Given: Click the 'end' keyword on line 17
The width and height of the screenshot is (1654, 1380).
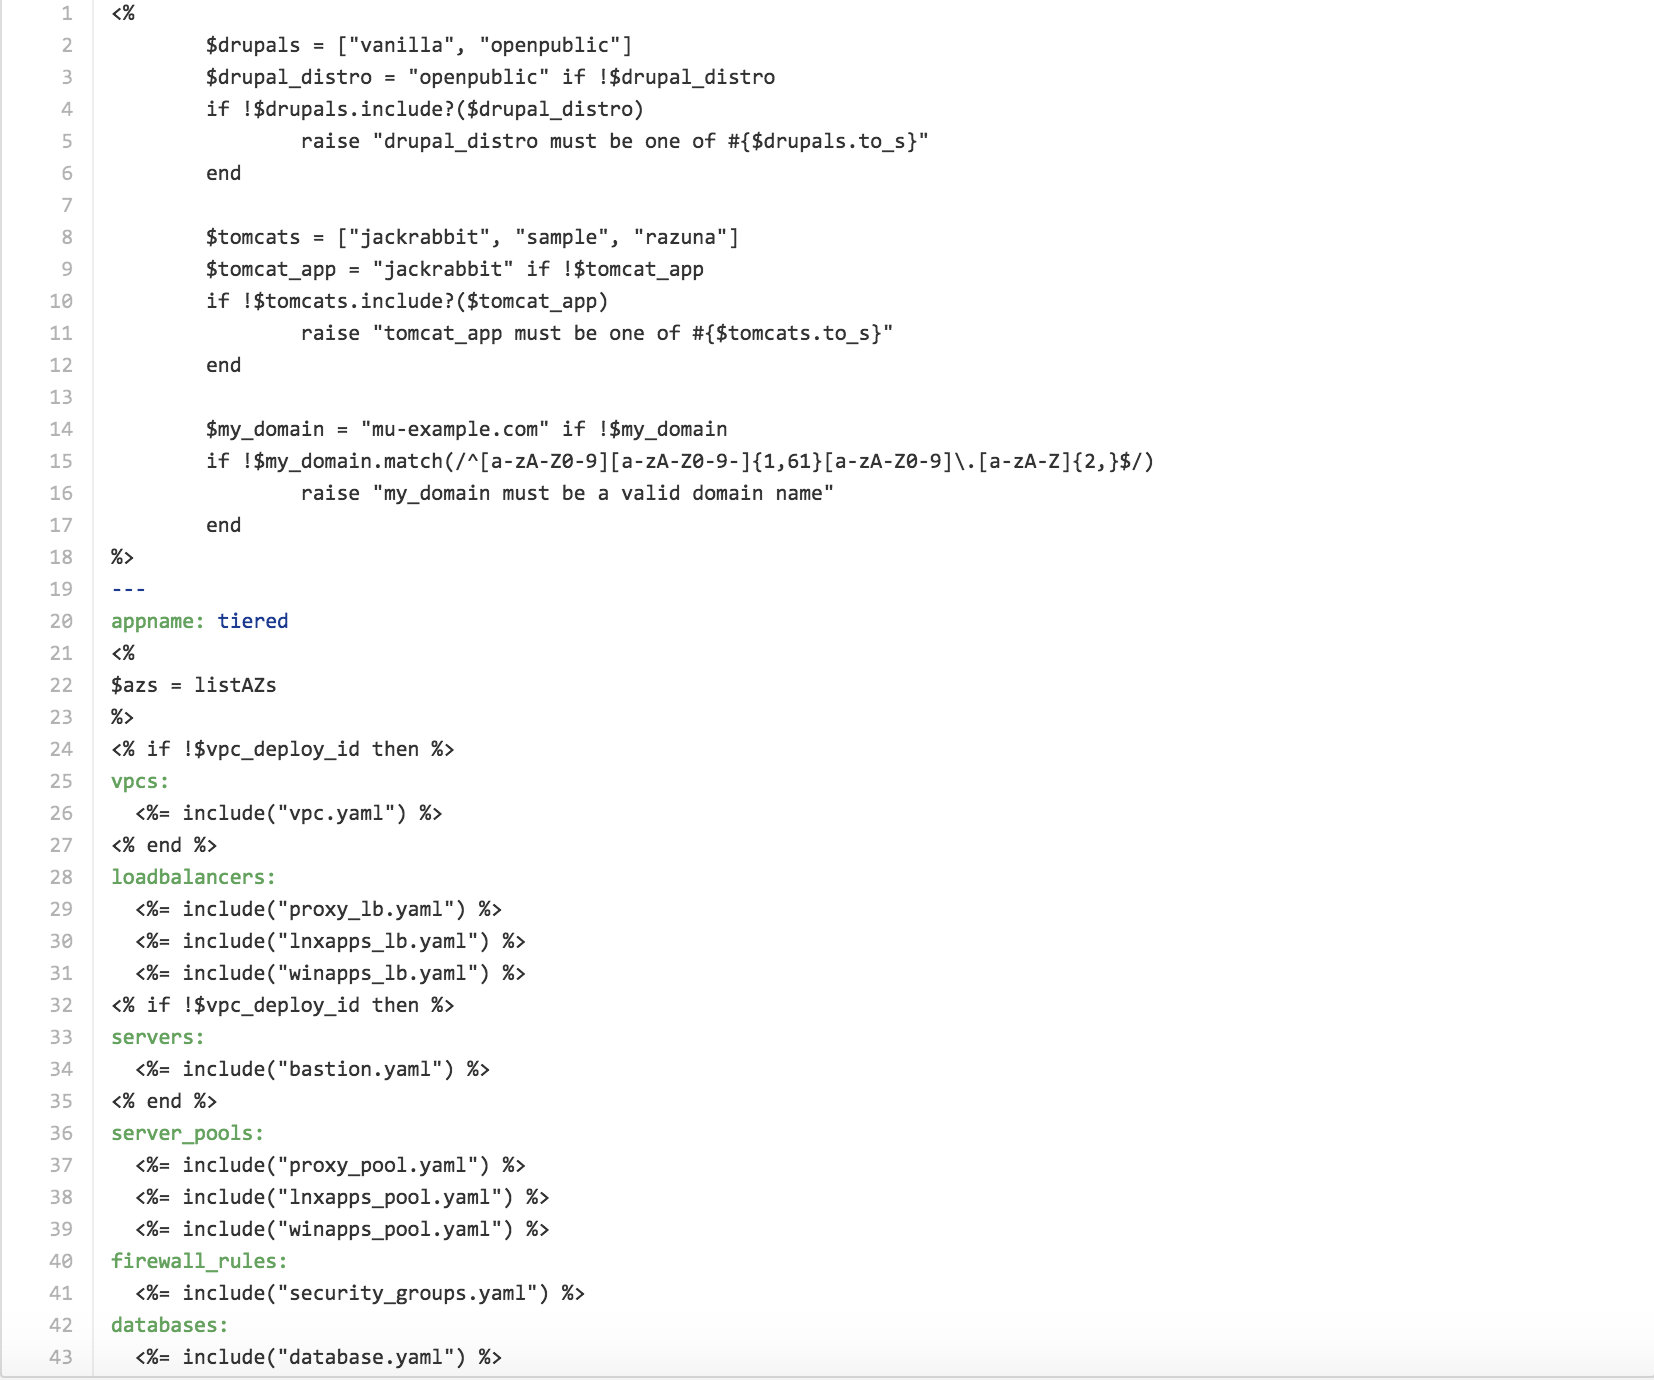Looking at the screenshot, I should click(x=223, y=525).
